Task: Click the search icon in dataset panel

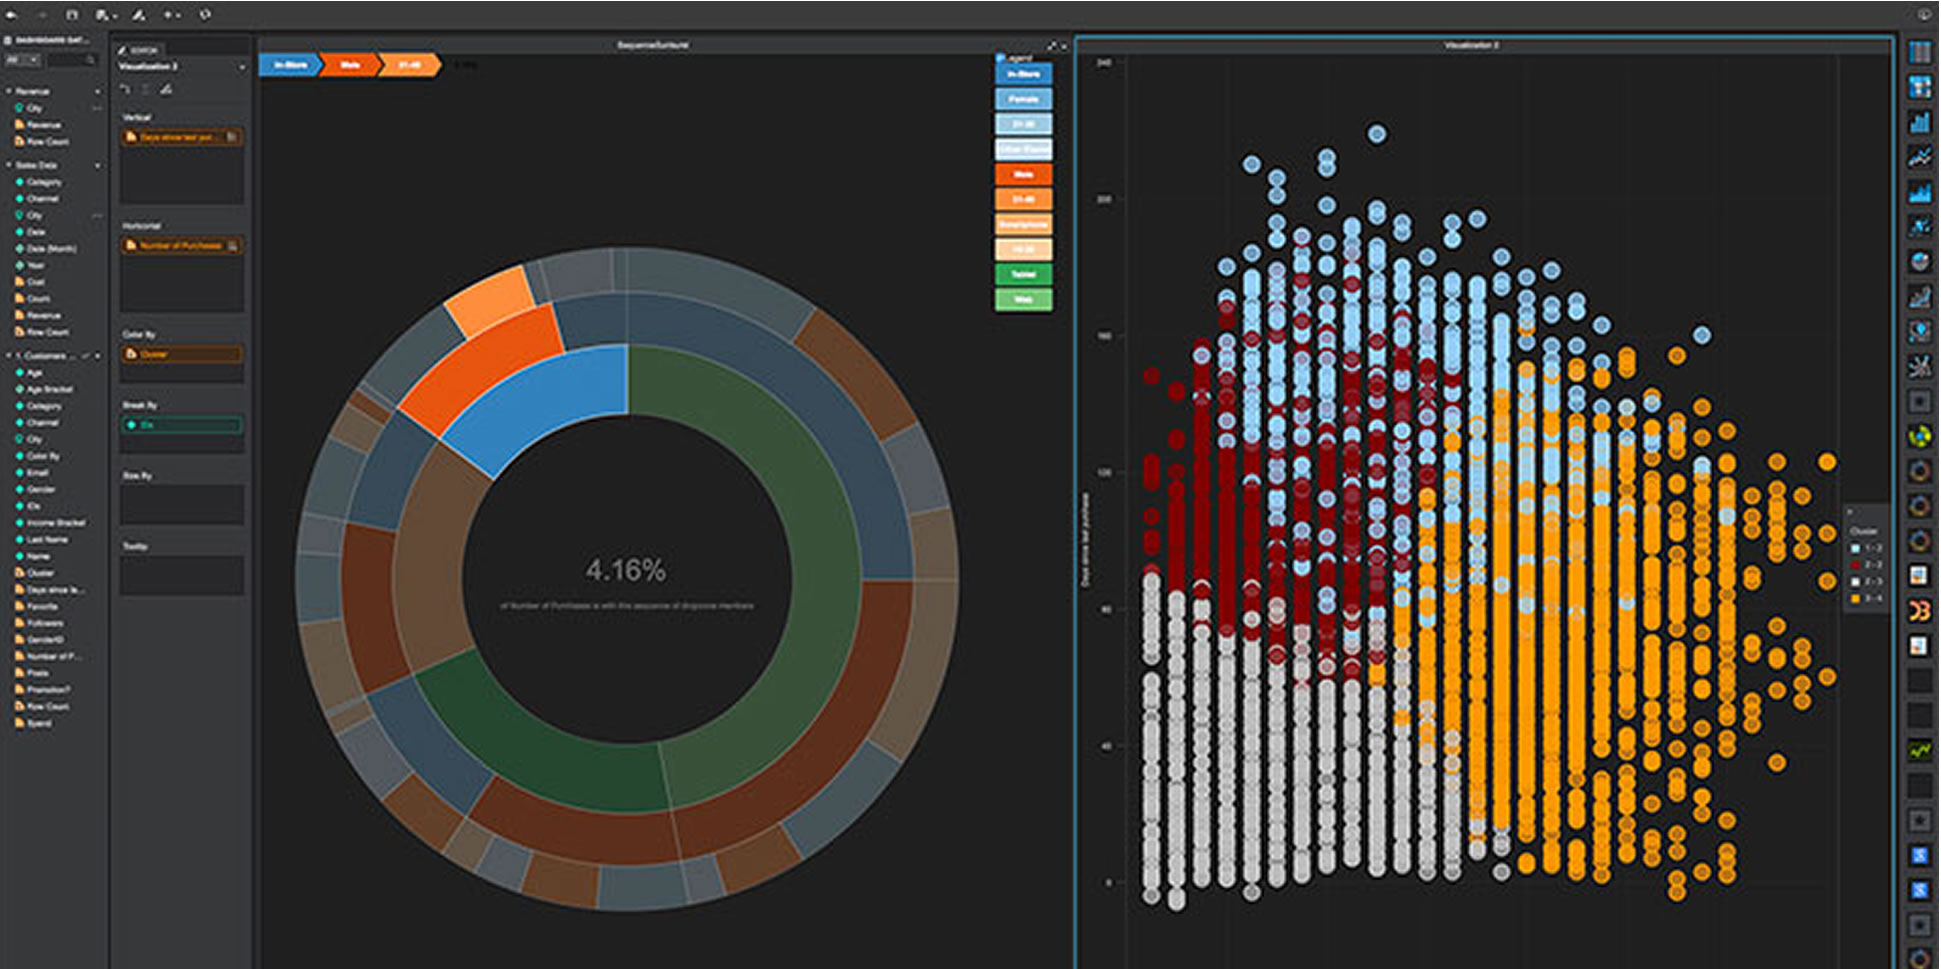Action: pyautogui.click(x=91, y=61)
